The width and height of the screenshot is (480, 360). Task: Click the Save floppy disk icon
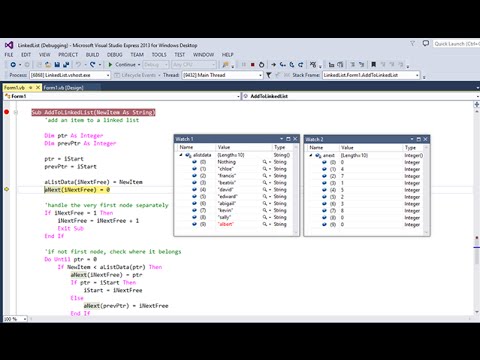pos(57,65)
